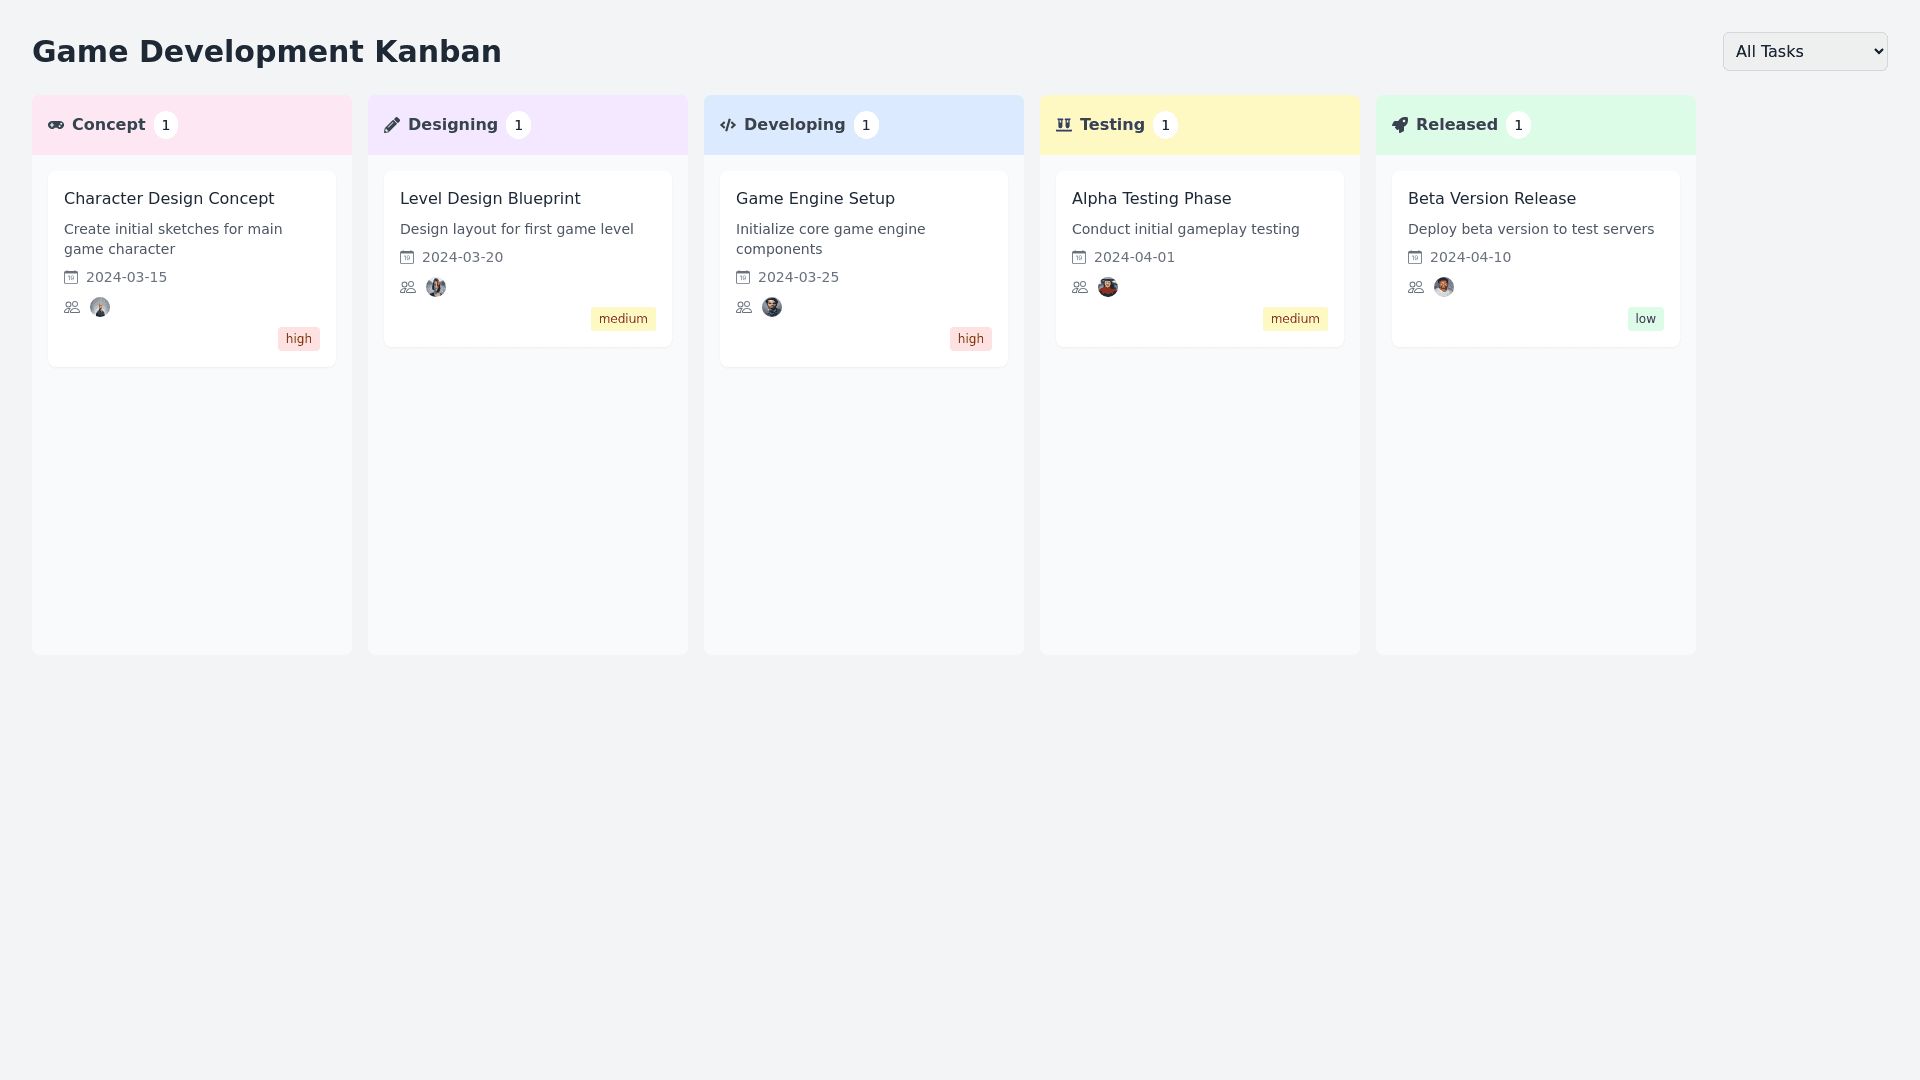This screenshot has width=1920, height=1080.
Task: Click calendar icon on Beta Version Release card
Action: click(x=1415, y=258)
